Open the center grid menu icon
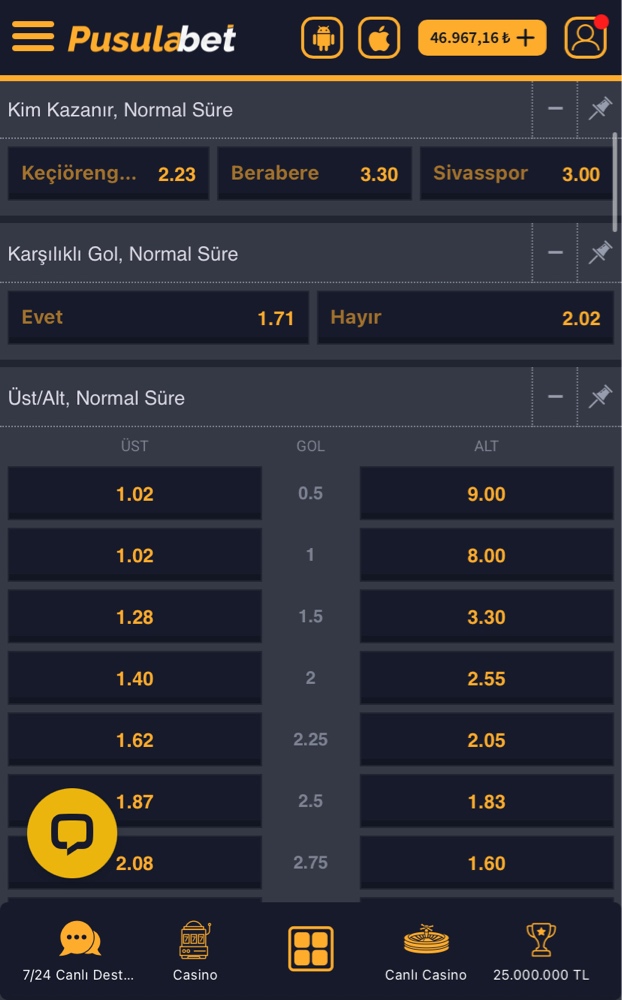The height and width of the screenshot is (1000, 622). point(311,948)
